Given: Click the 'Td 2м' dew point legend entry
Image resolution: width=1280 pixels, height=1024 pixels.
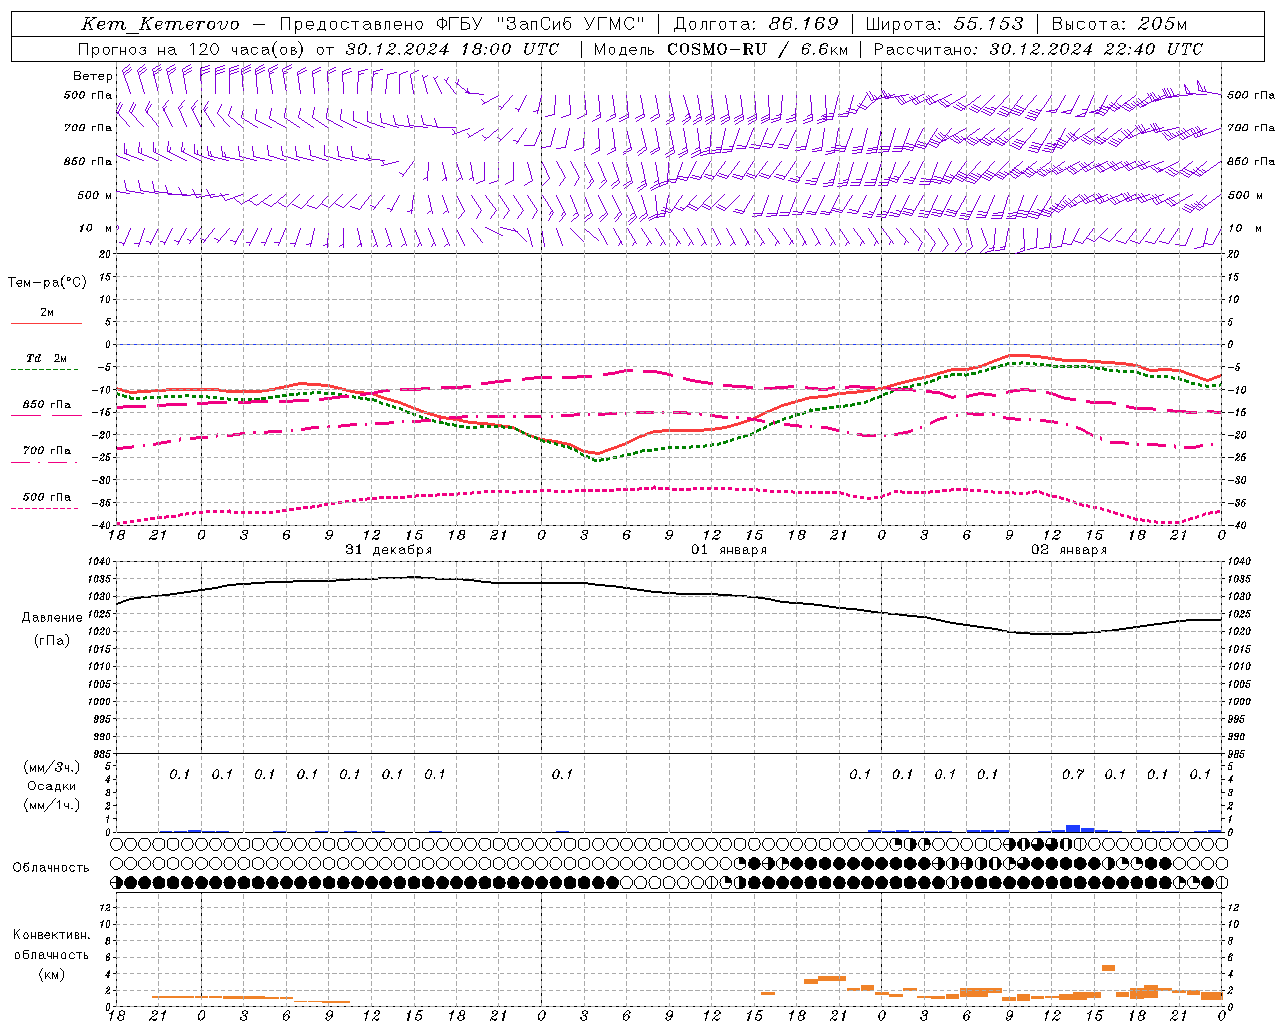Looking at the screenshot, I should pyautogui.click(x=47, y=358).
